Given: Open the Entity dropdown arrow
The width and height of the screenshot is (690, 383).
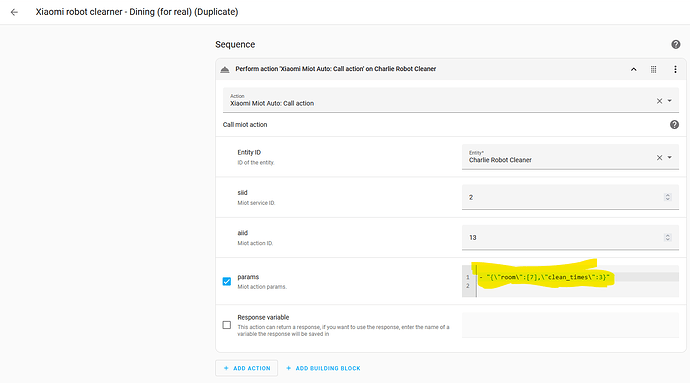Looking at the screenshot, I should [x=670, y=158].
